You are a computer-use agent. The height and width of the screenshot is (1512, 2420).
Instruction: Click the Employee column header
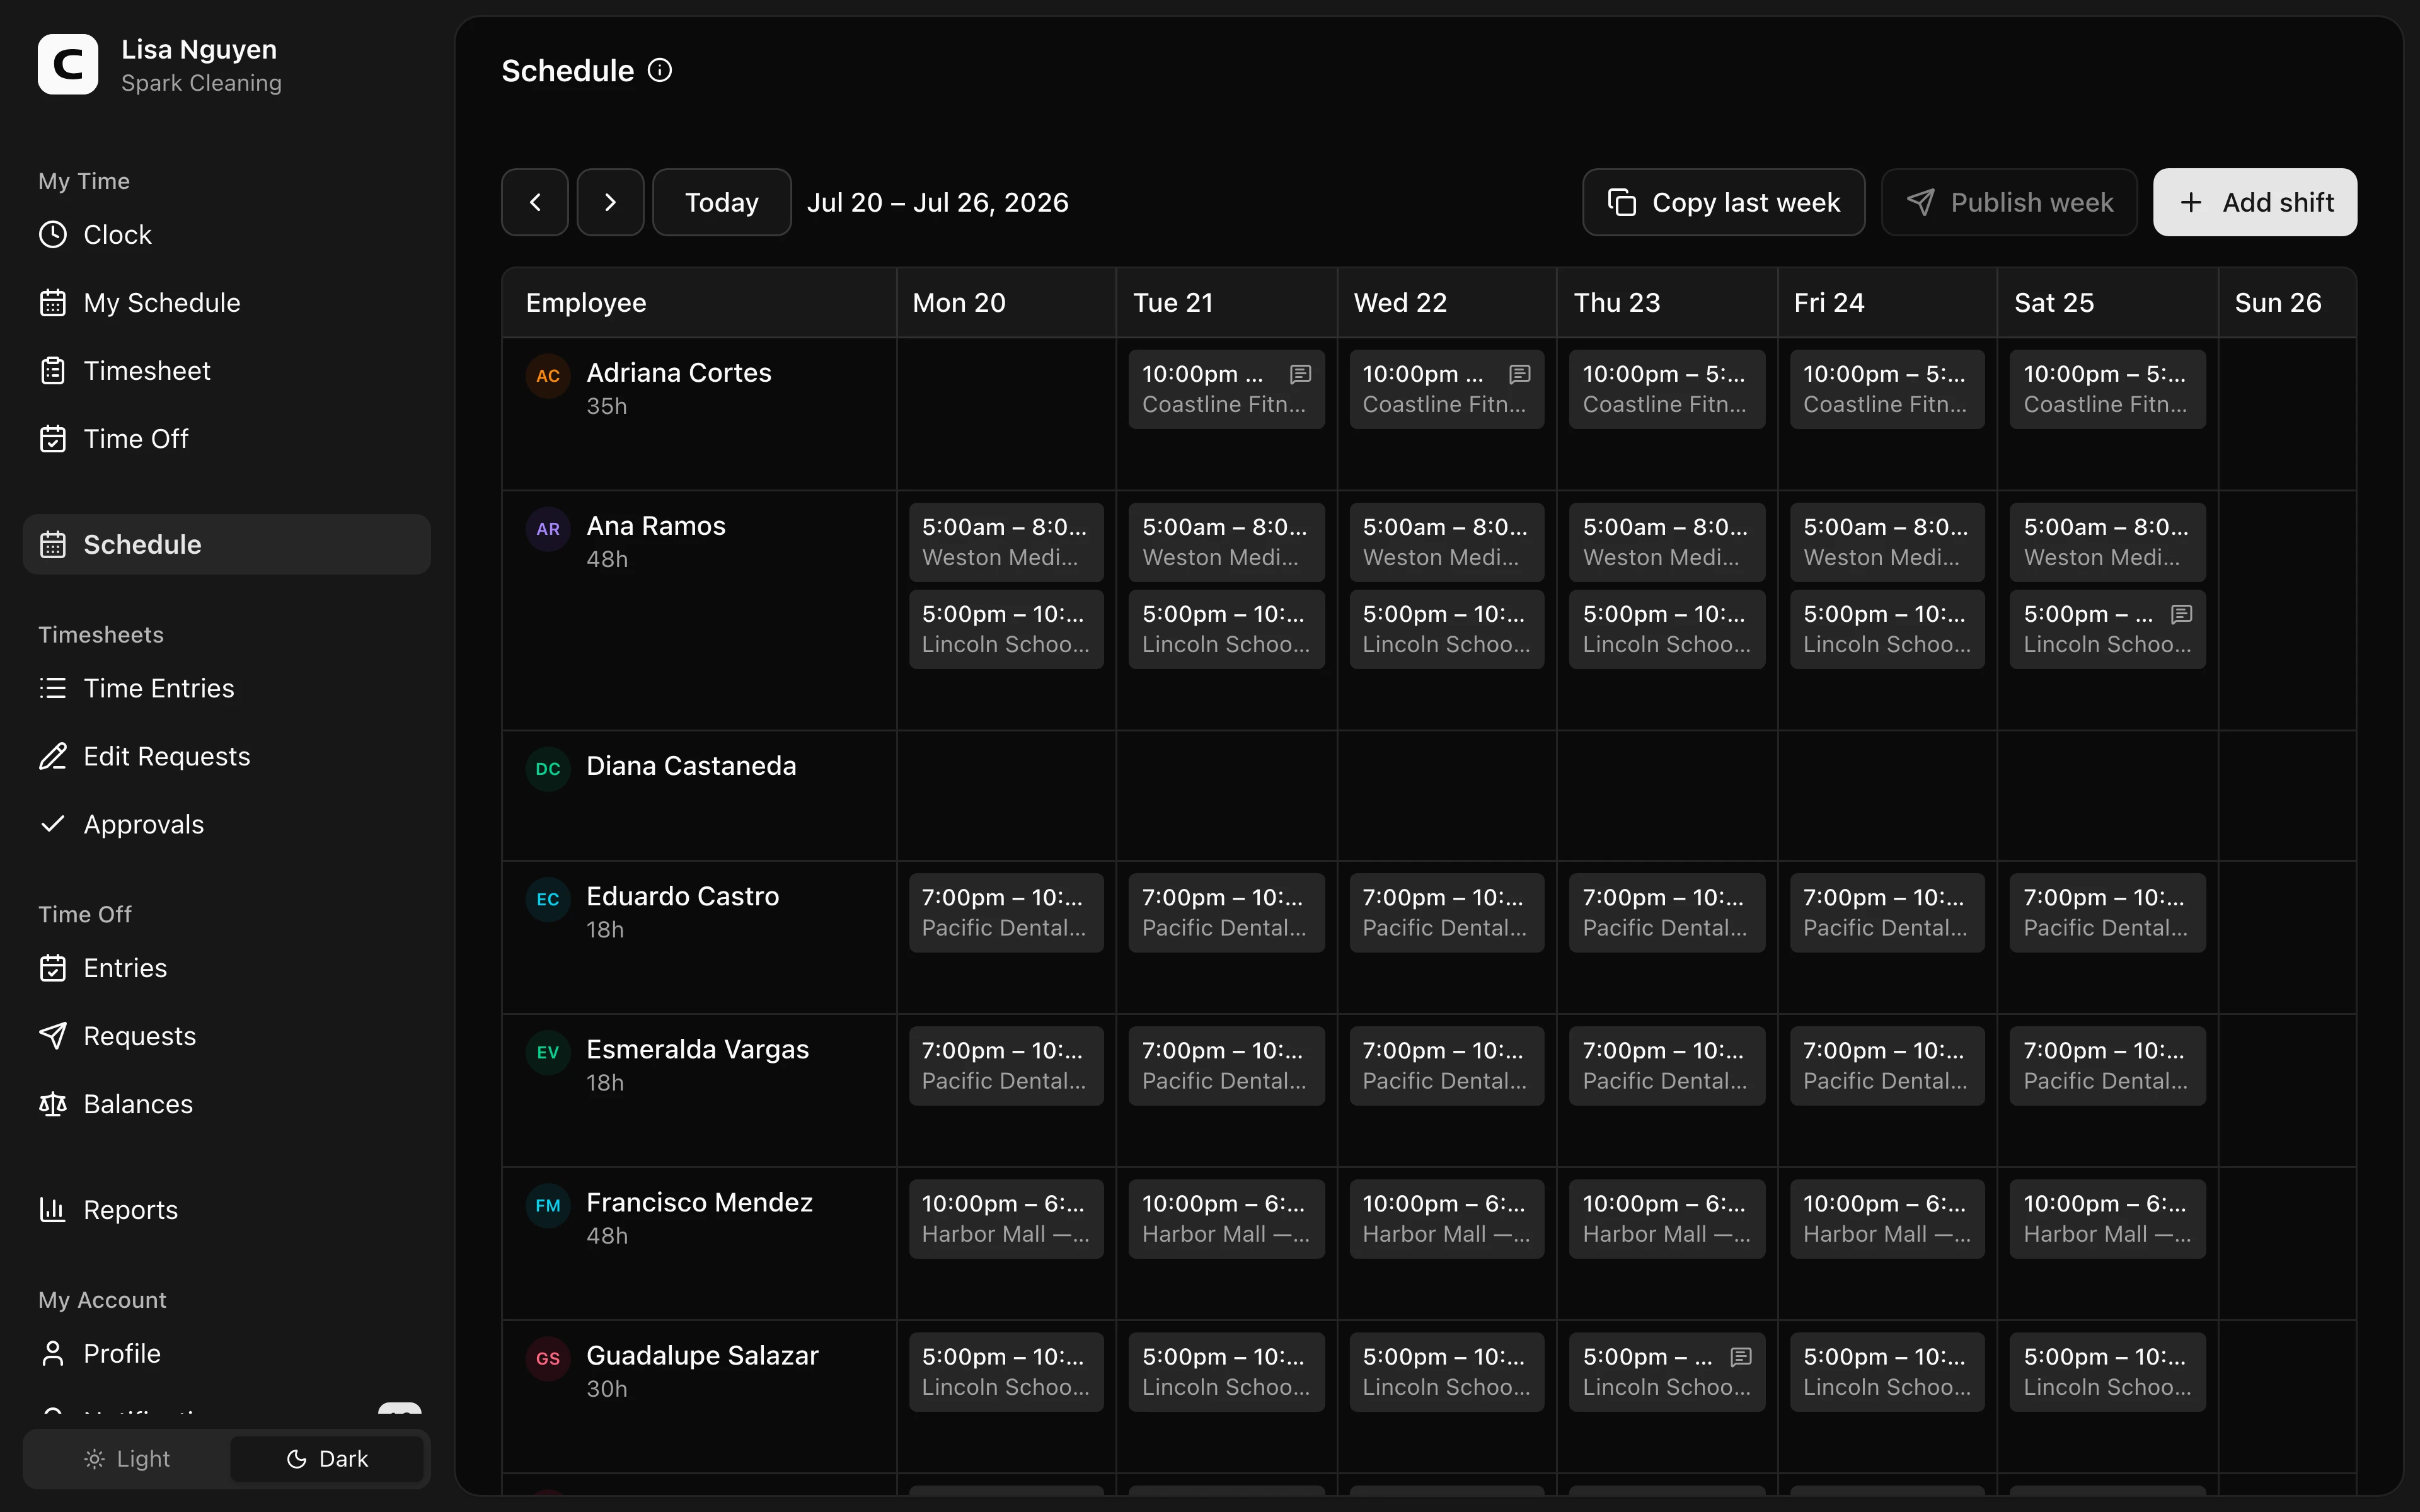click(x=699, y=303)
